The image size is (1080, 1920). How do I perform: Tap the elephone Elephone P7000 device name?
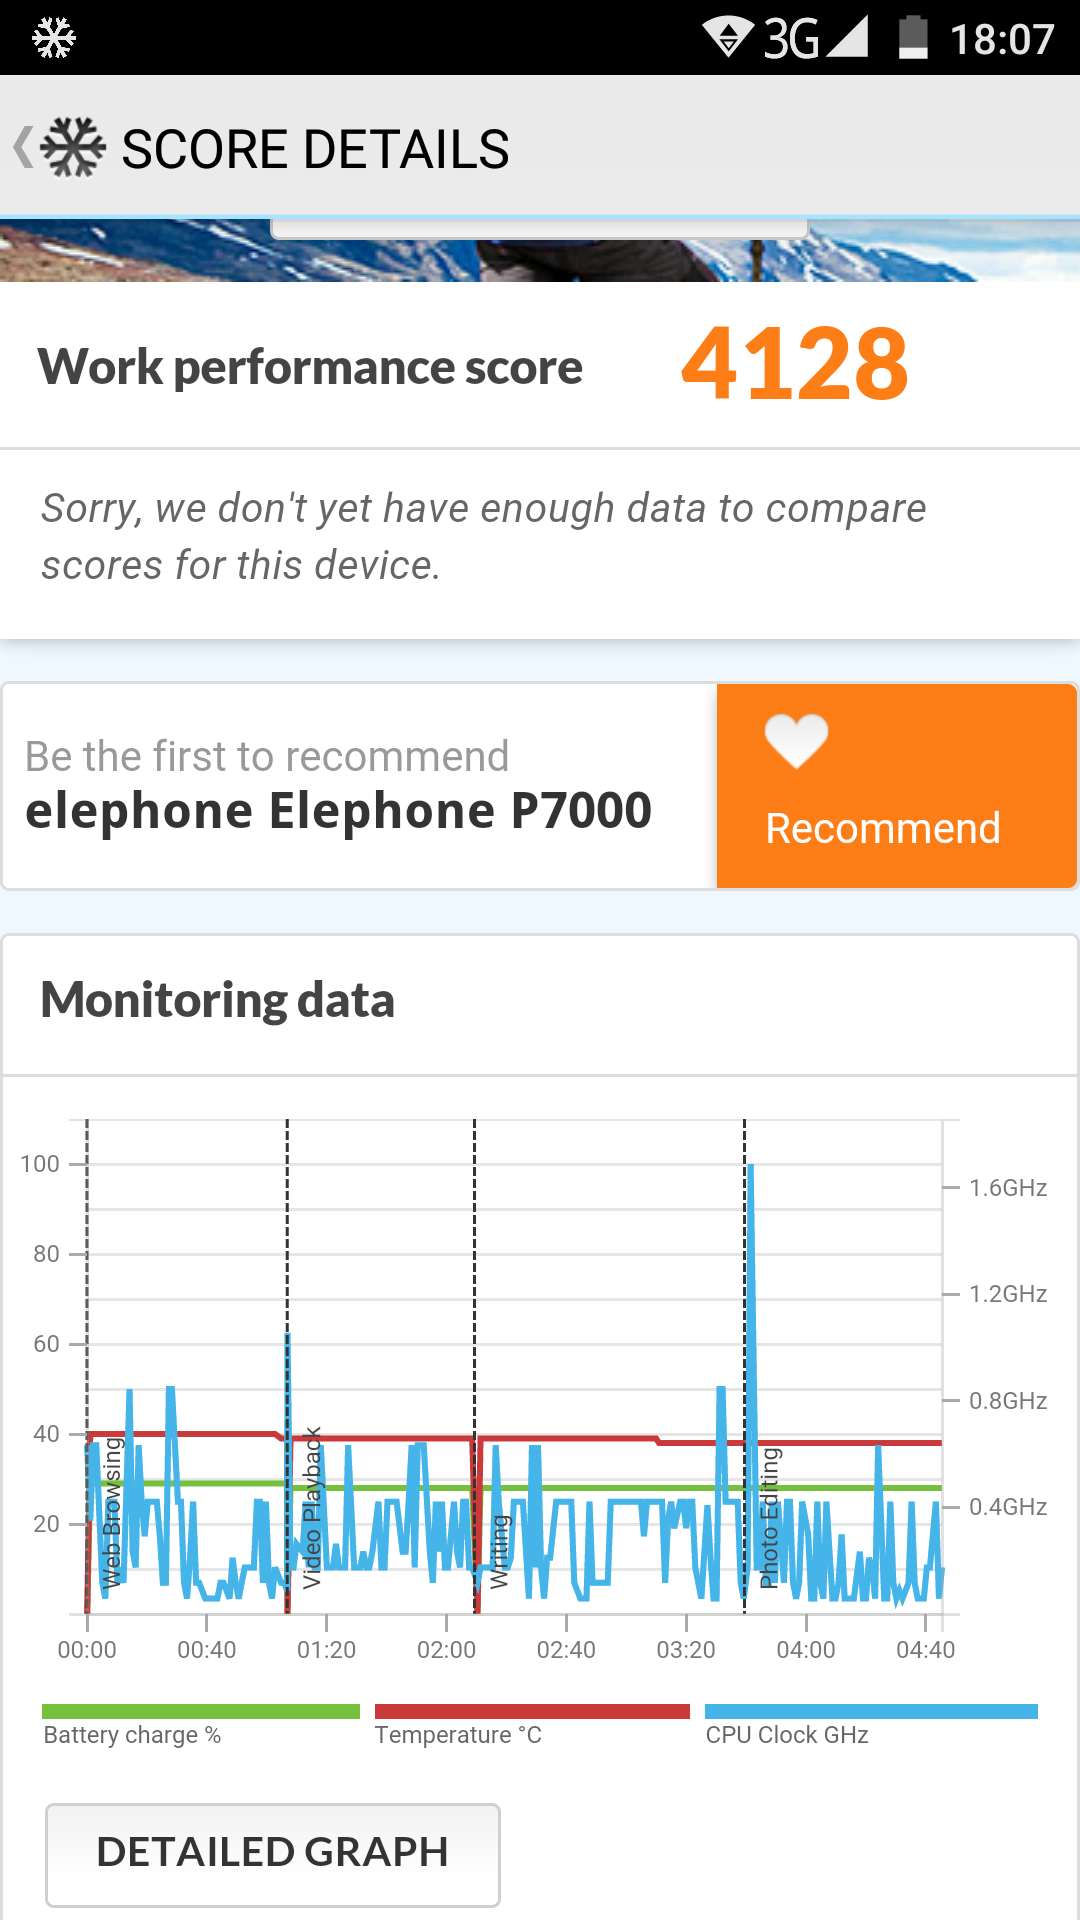pyautogui.click(x=338, y=811)
